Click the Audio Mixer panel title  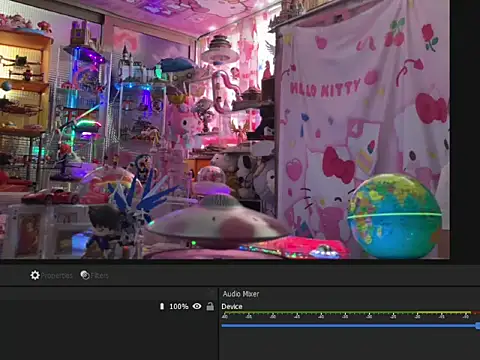click(x=241, y=294)
